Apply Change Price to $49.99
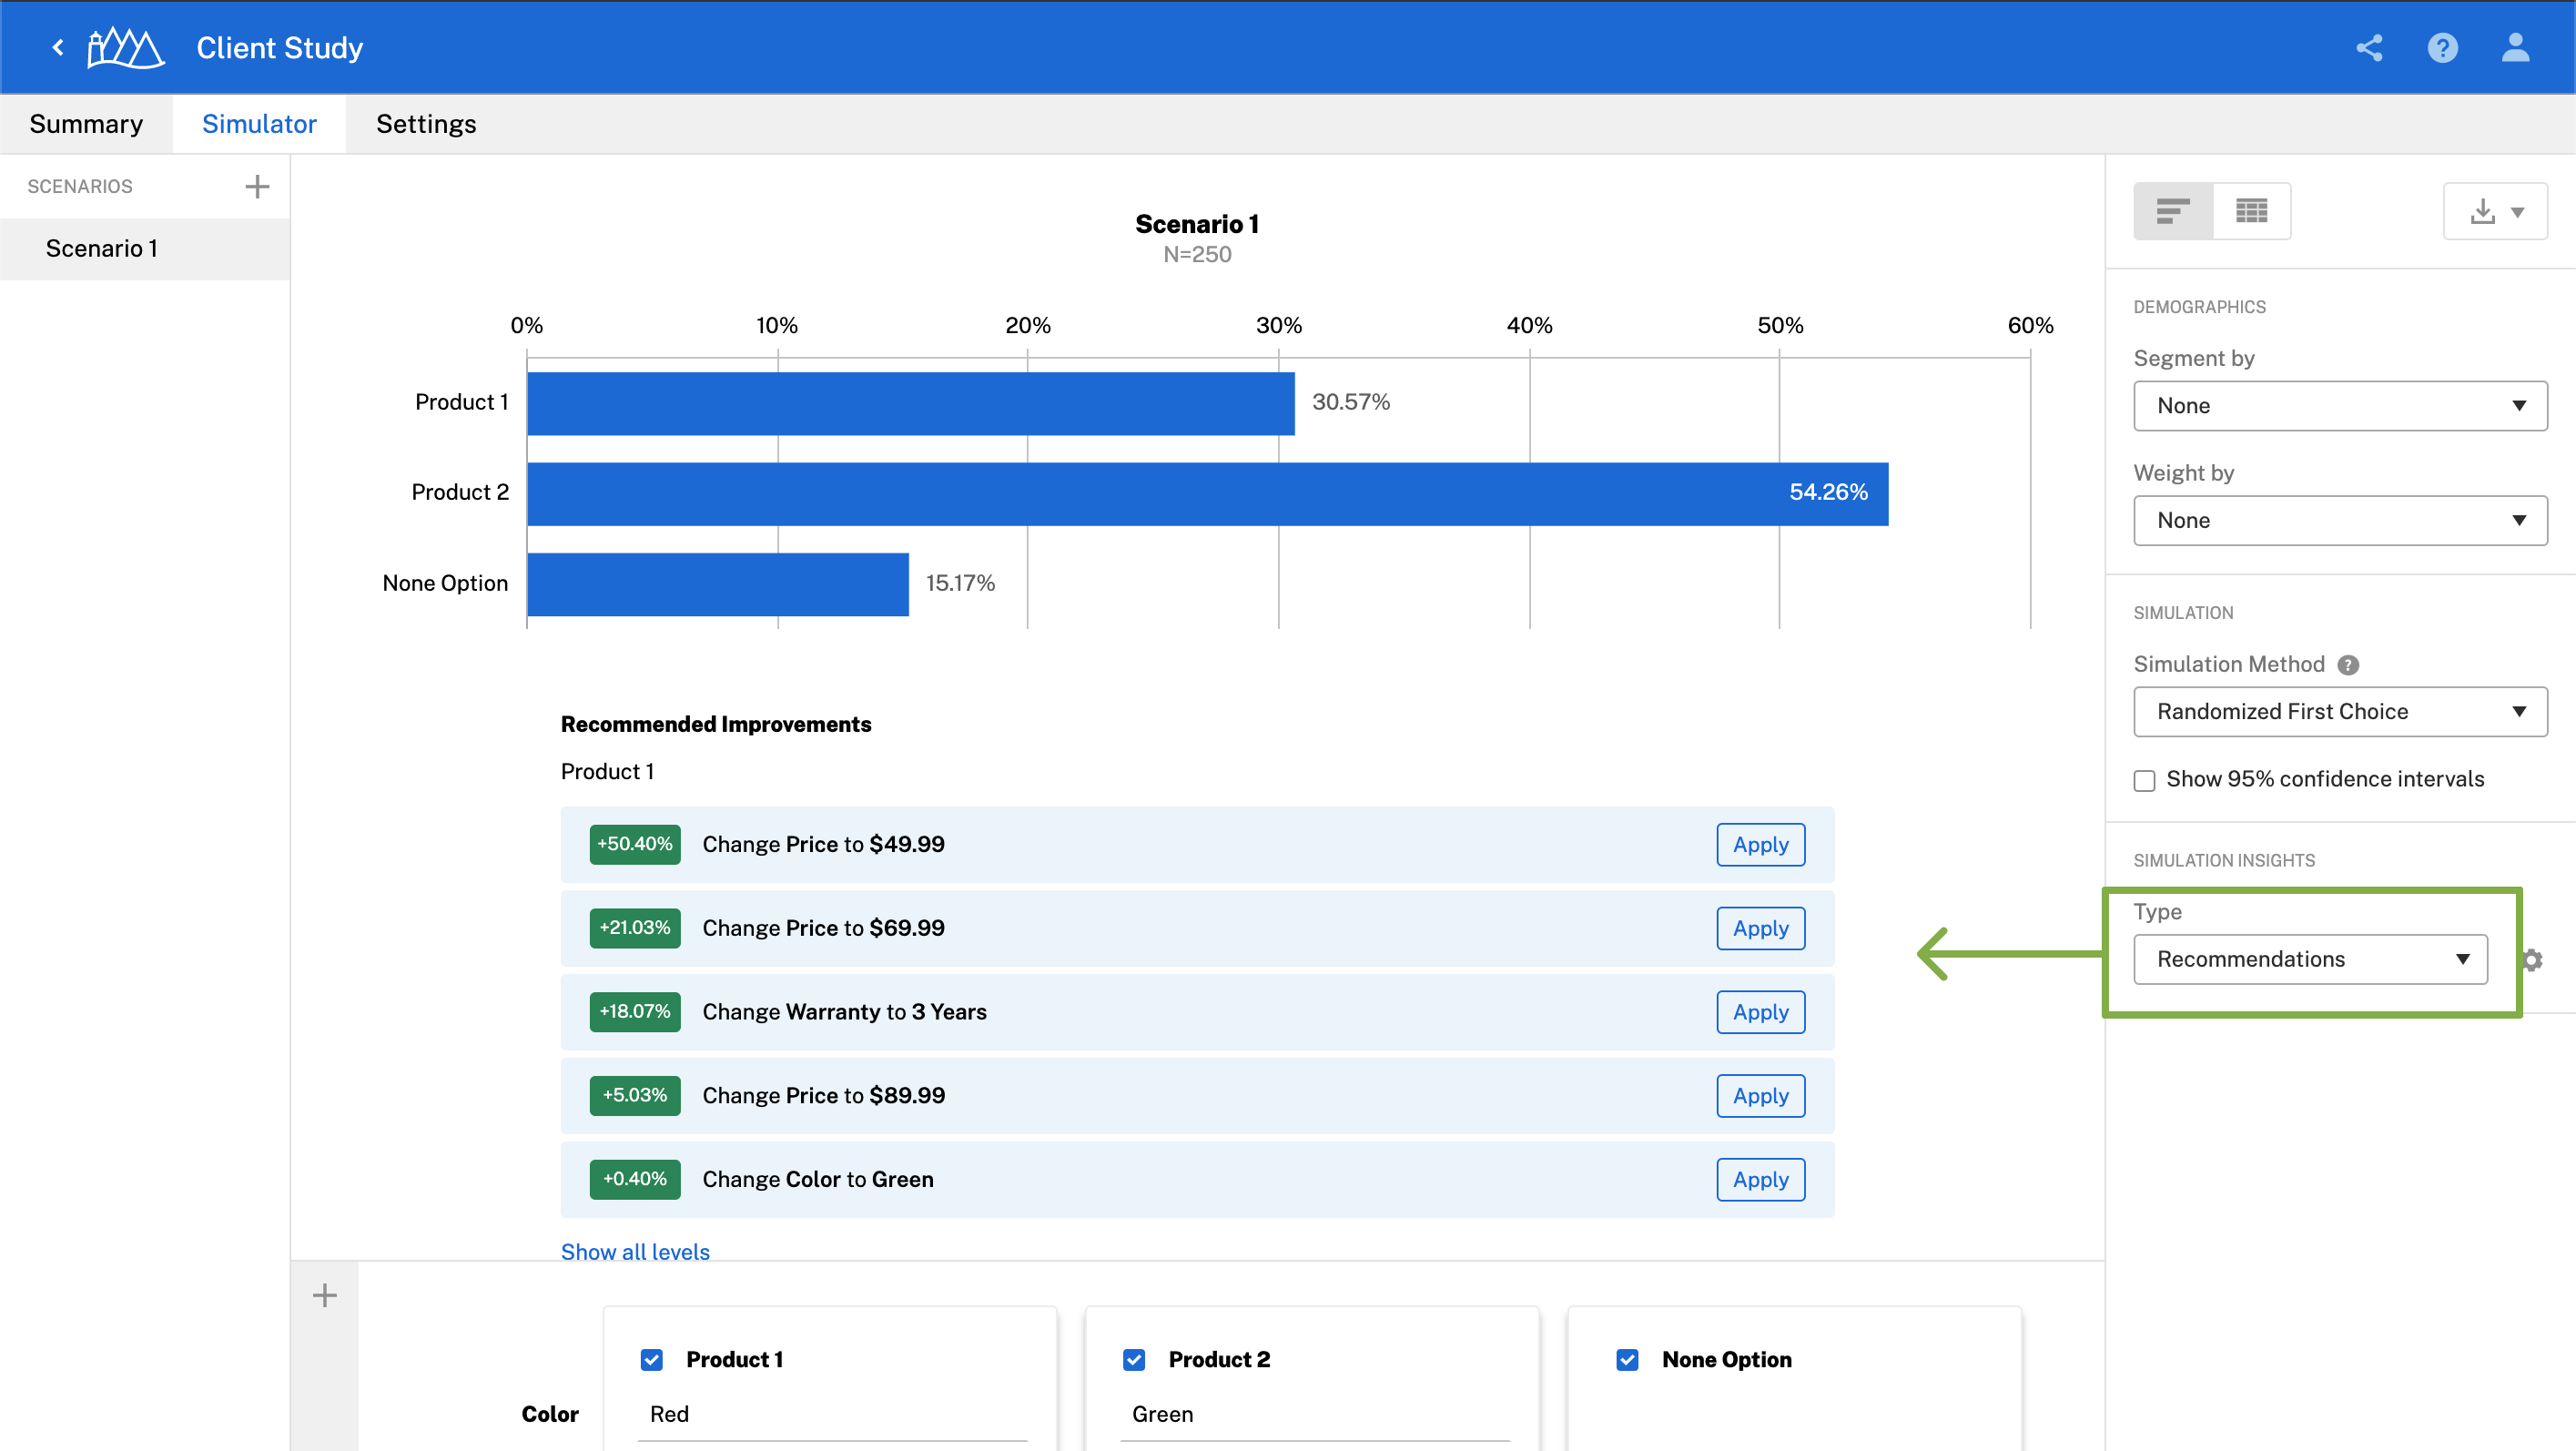This screenshot has width=2576, height=1451. [1760, 845]
